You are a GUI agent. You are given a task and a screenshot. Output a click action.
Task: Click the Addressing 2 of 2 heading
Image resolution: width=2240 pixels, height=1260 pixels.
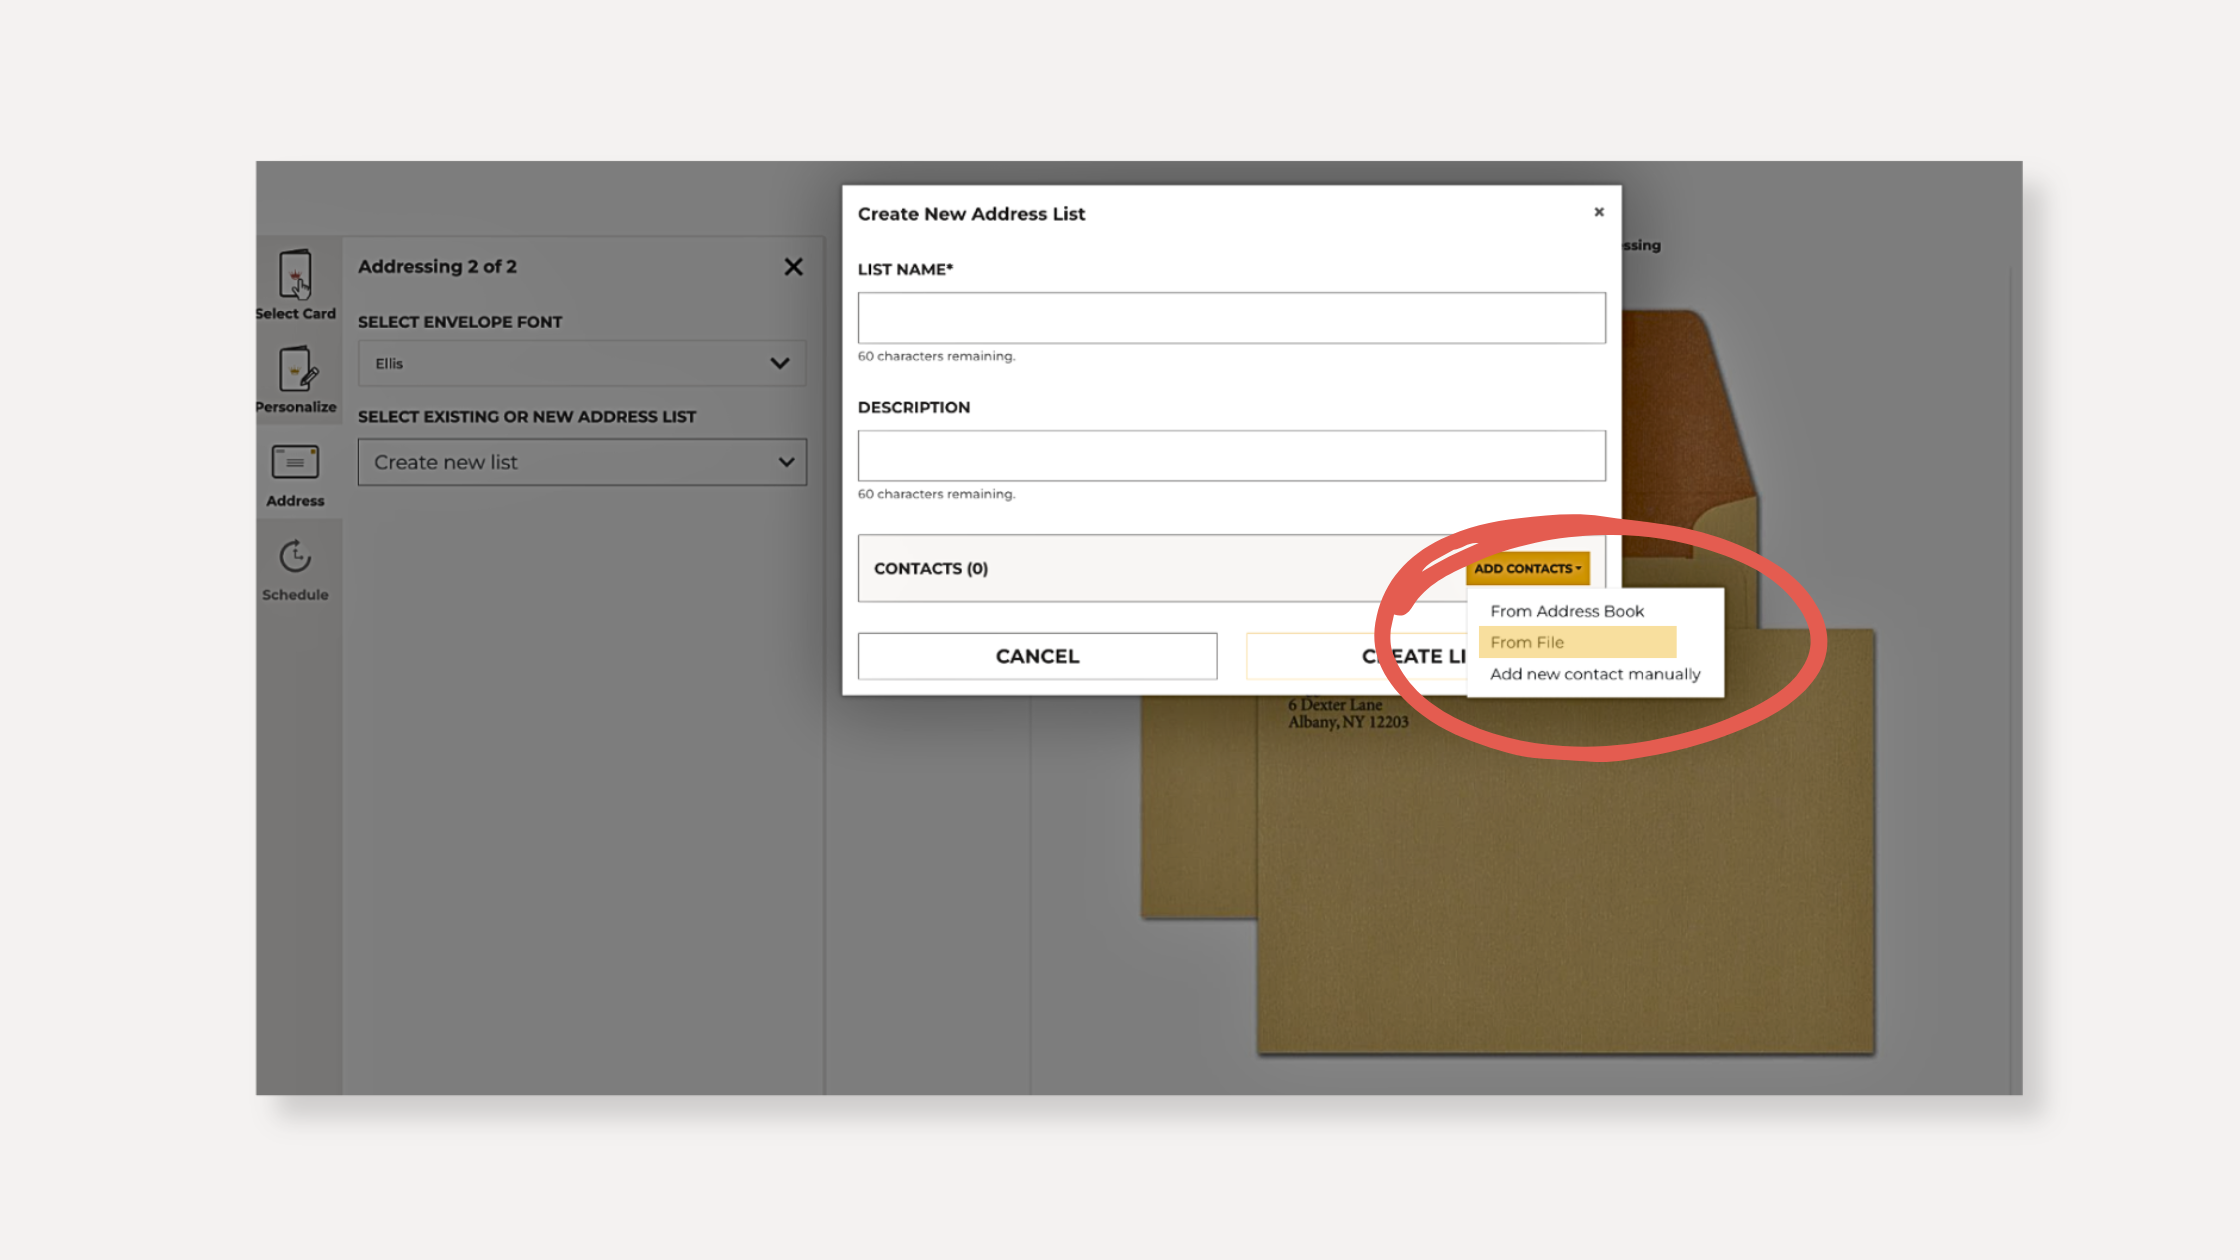point(437,267)
